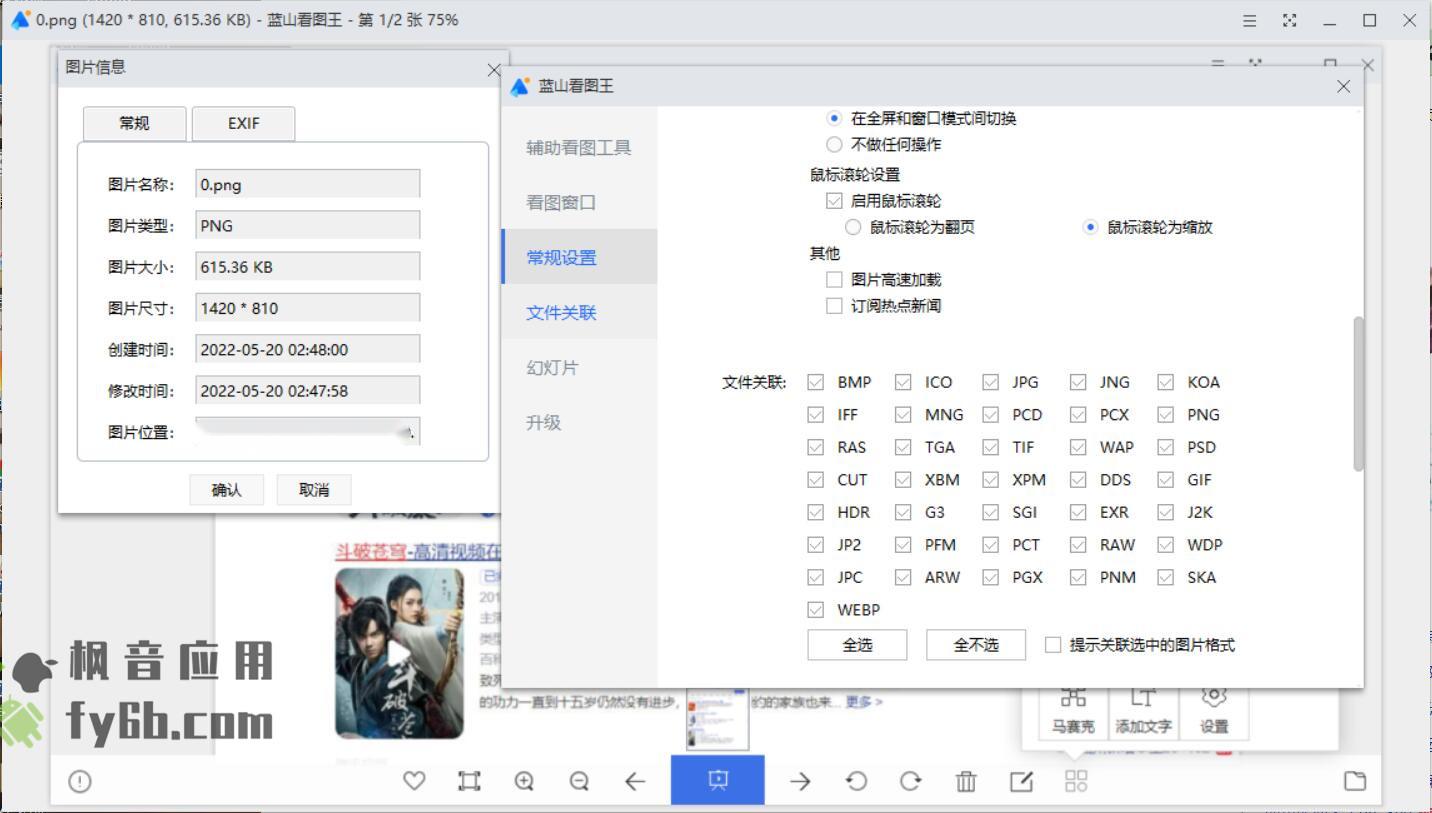Close the 图片信息 dialog
Viewport: 1432px width, 813px height.
coord(494,69)
